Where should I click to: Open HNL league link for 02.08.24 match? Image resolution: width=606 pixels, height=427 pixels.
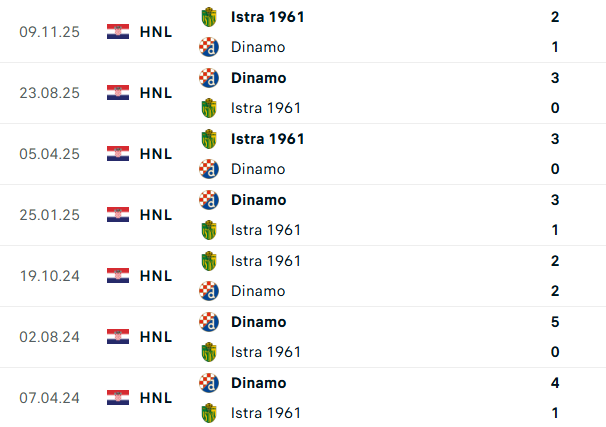[156, 336]
